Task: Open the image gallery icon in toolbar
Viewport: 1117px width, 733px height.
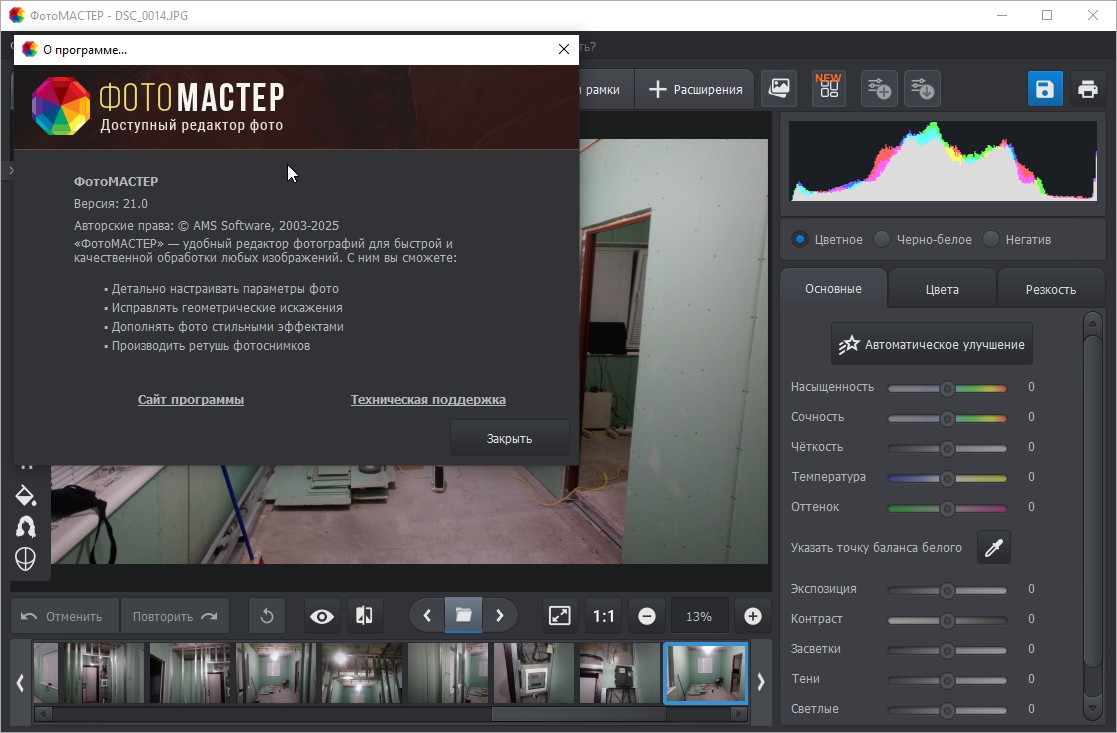Action: click(779, 88)
